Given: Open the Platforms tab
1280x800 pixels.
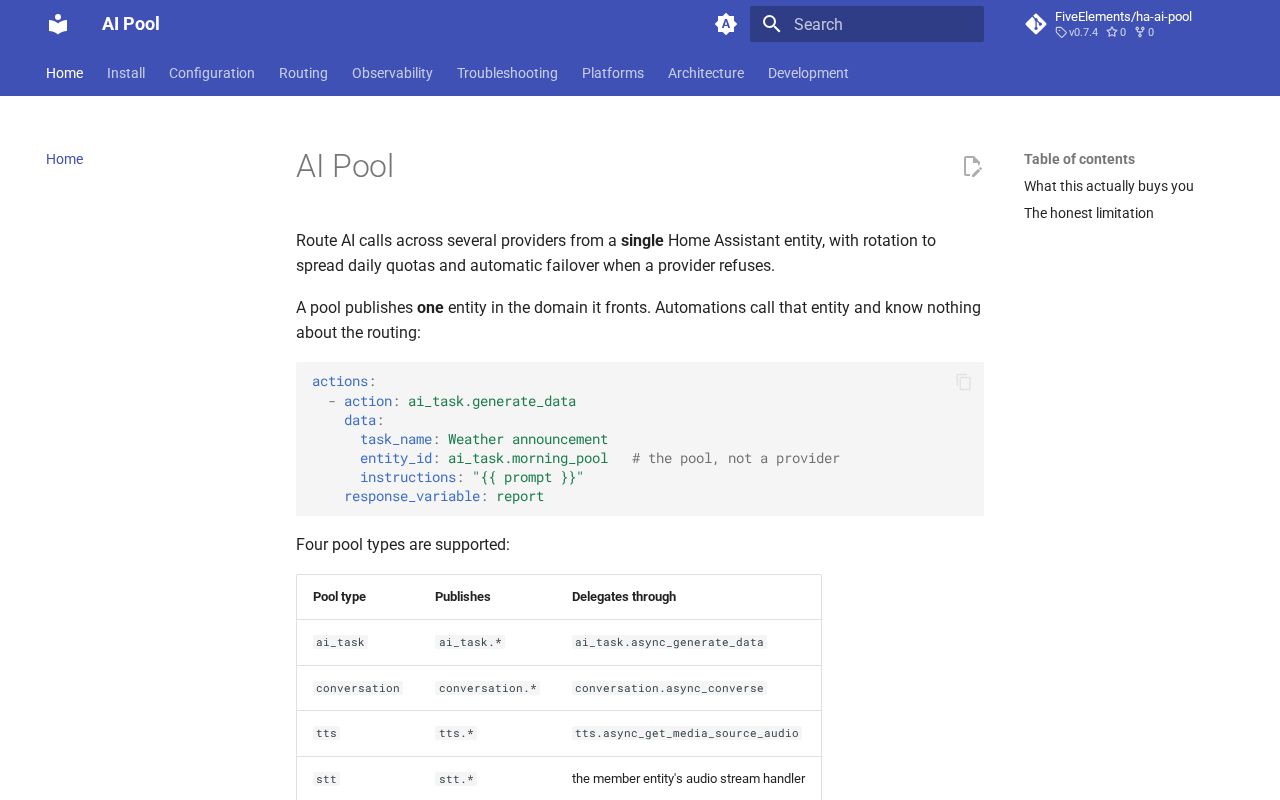Looking at the screenshot, I should pyautogui.click(x=613, y=73).
